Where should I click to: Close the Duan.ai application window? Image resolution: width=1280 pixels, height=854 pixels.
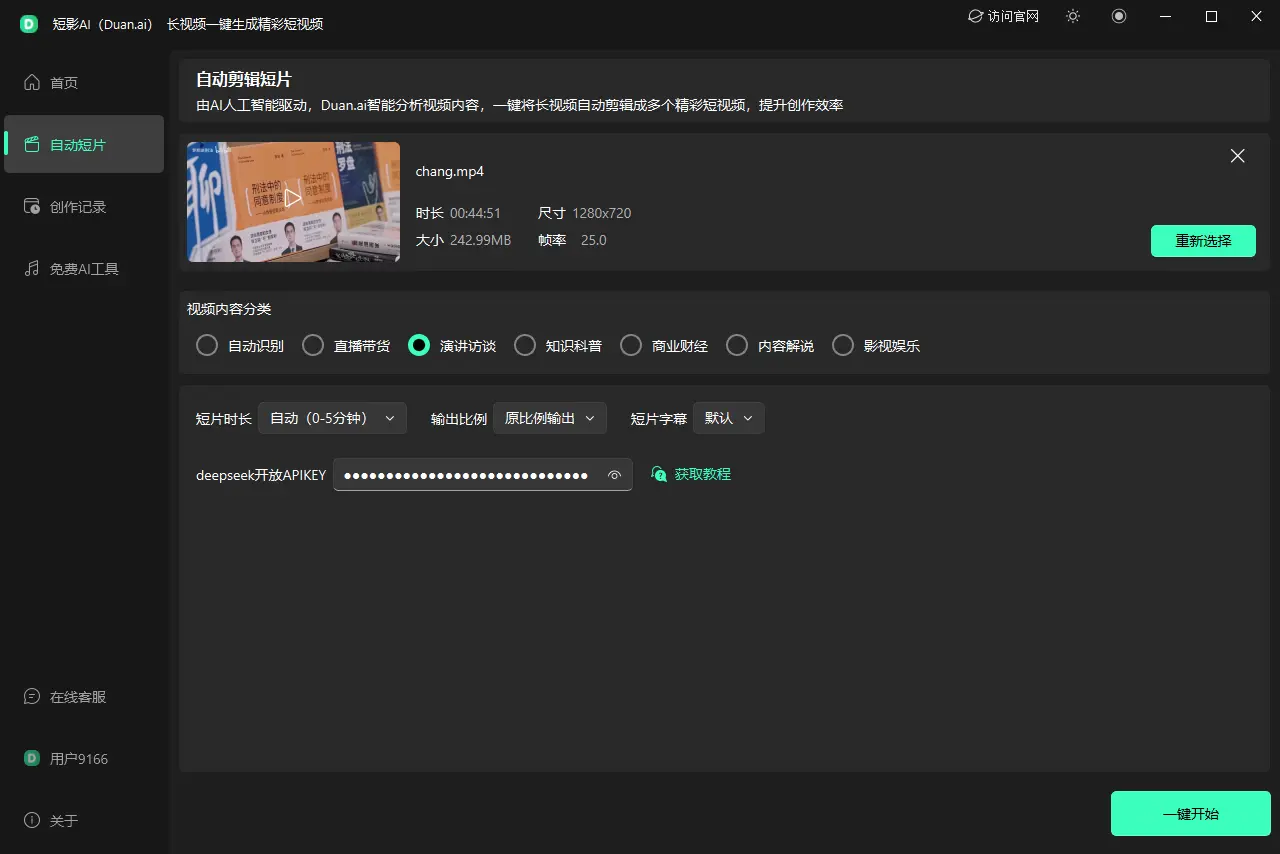pos(1257,16)
